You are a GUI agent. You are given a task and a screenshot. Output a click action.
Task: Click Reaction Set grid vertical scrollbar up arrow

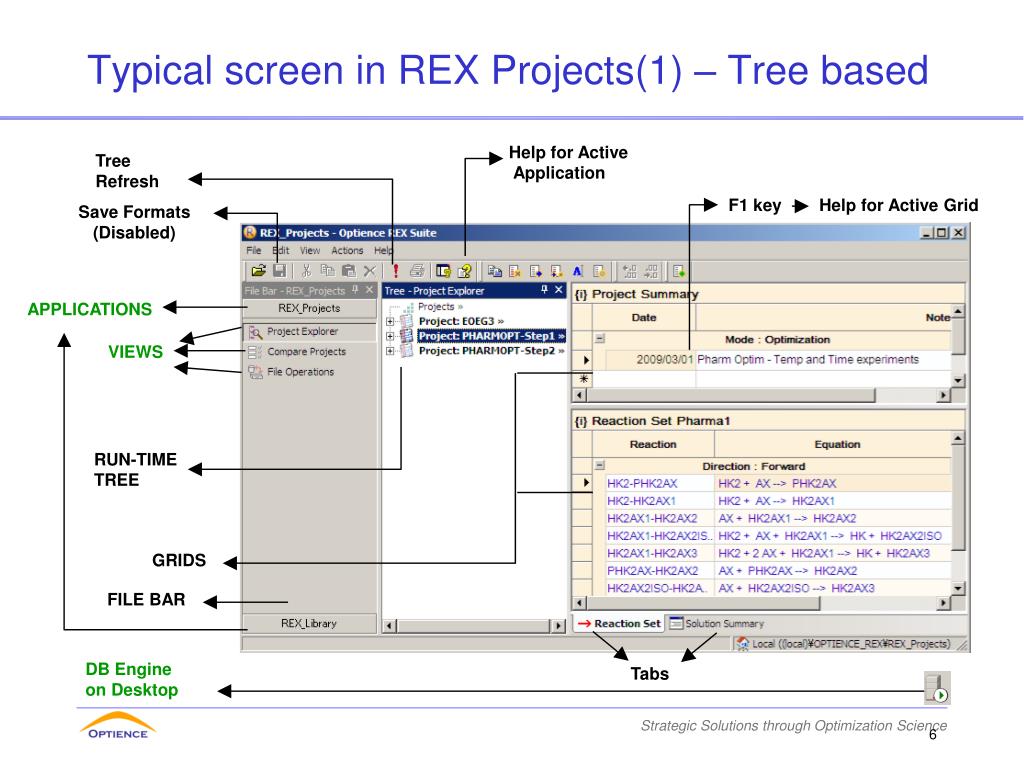click(958, 438)
